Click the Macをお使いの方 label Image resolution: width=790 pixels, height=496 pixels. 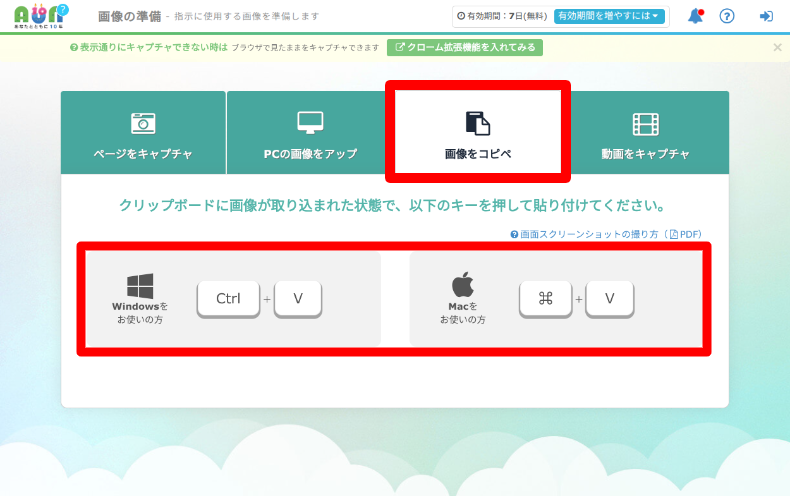(x=463, y=313)
